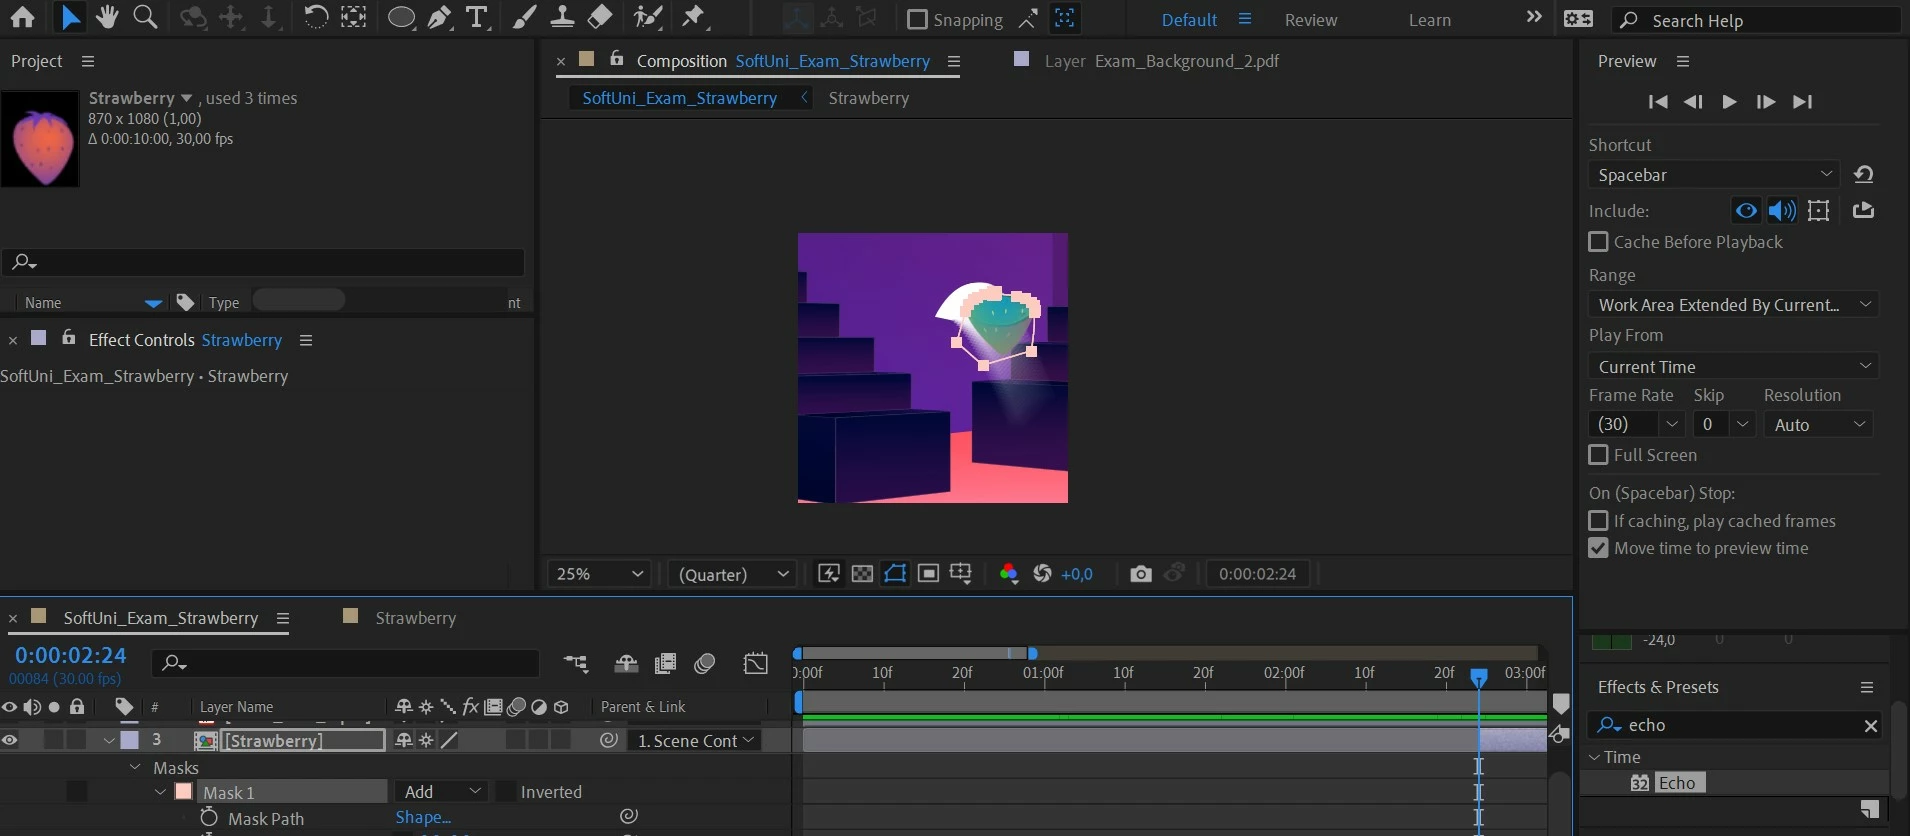Check the Inverted box for Mask 1

coord(506,791)
